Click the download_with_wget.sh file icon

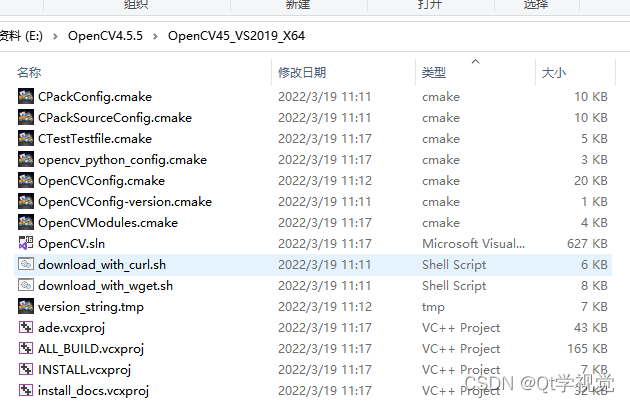point(26,285)
